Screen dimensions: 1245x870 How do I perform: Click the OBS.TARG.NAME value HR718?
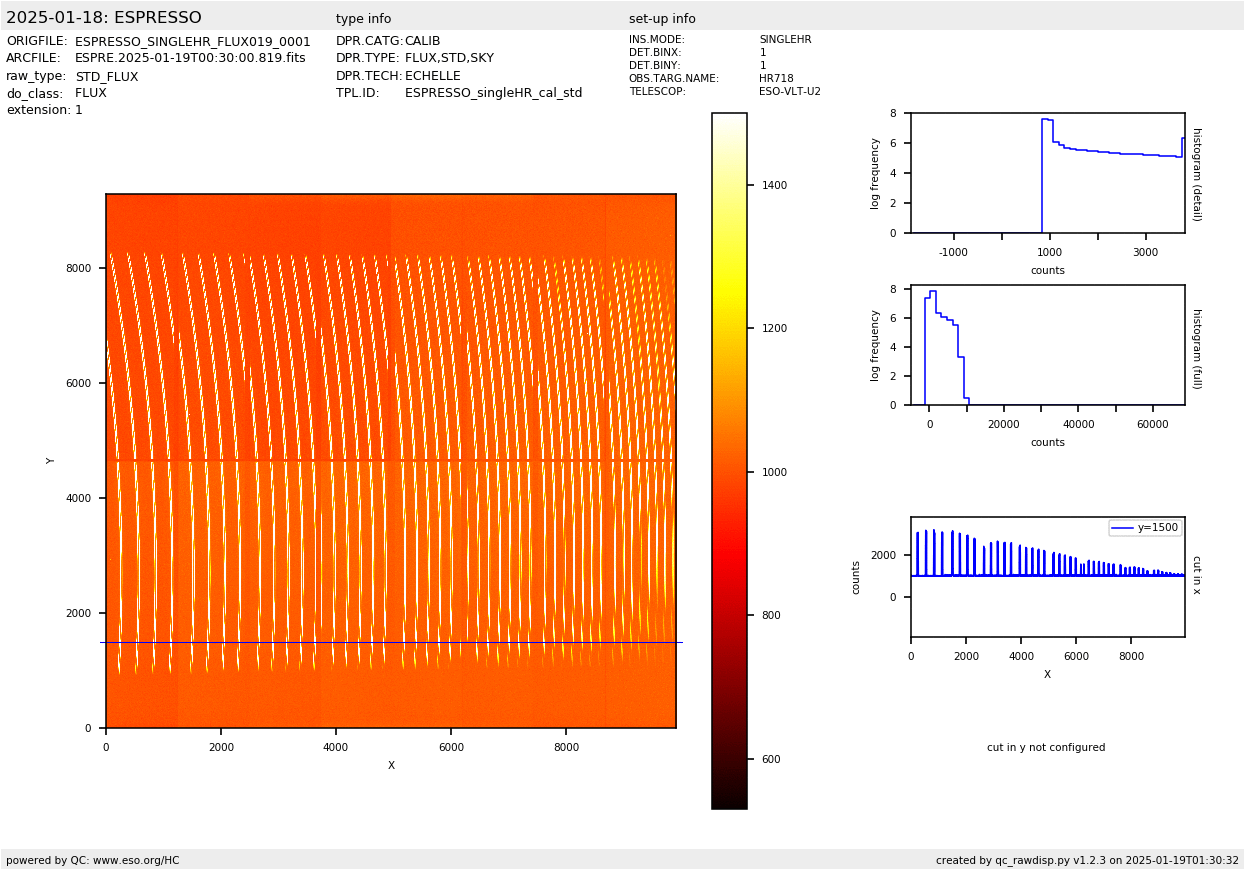coord(776,79)
